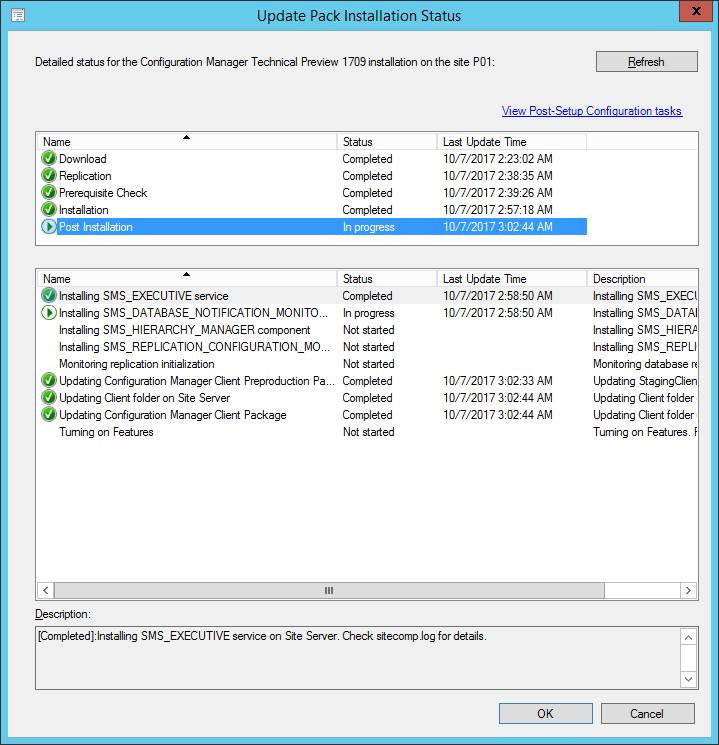Viewport: 719px width, 745px height.
Task: Click Updating StagingClien description cell
Action: point(645,381)
